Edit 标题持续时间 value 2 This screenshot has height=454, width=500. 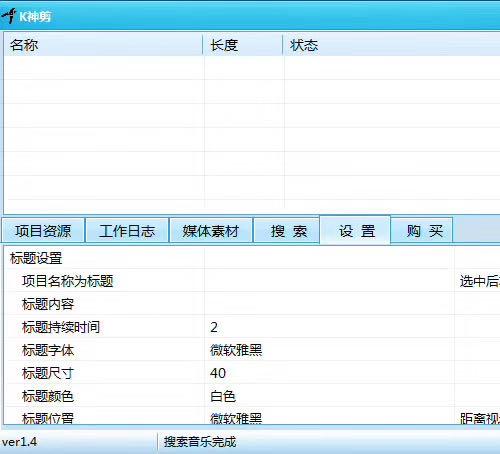[329, 327]
